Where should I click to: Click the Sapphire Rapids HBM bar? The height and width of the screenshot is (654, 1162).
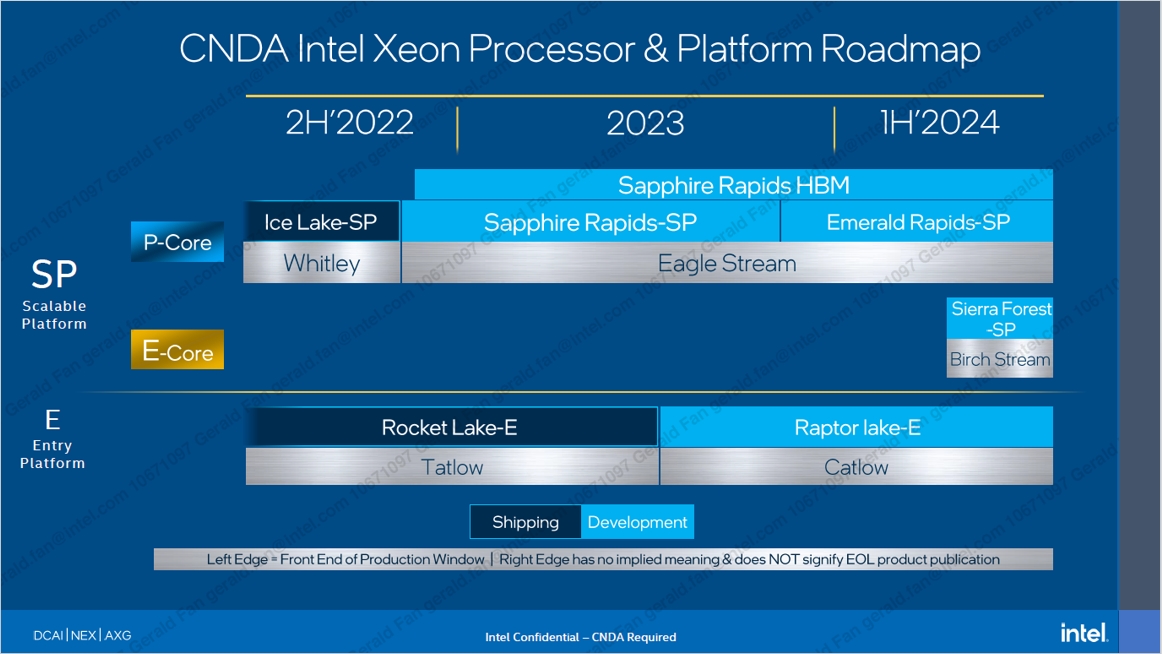(734, 184)
